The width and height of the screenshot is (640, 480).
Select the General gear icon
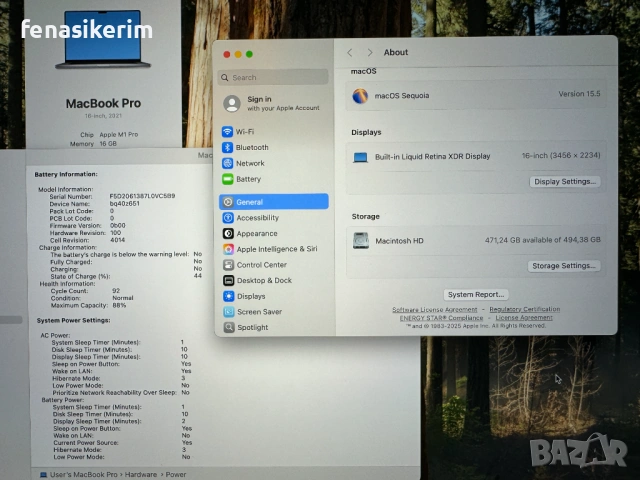point(228,202)
